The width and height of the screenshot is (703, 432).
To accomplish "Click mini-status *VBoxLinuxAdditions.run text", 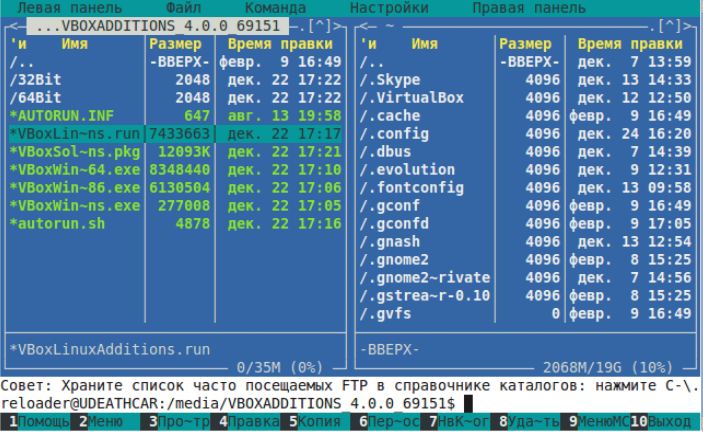I will [109, 349].
